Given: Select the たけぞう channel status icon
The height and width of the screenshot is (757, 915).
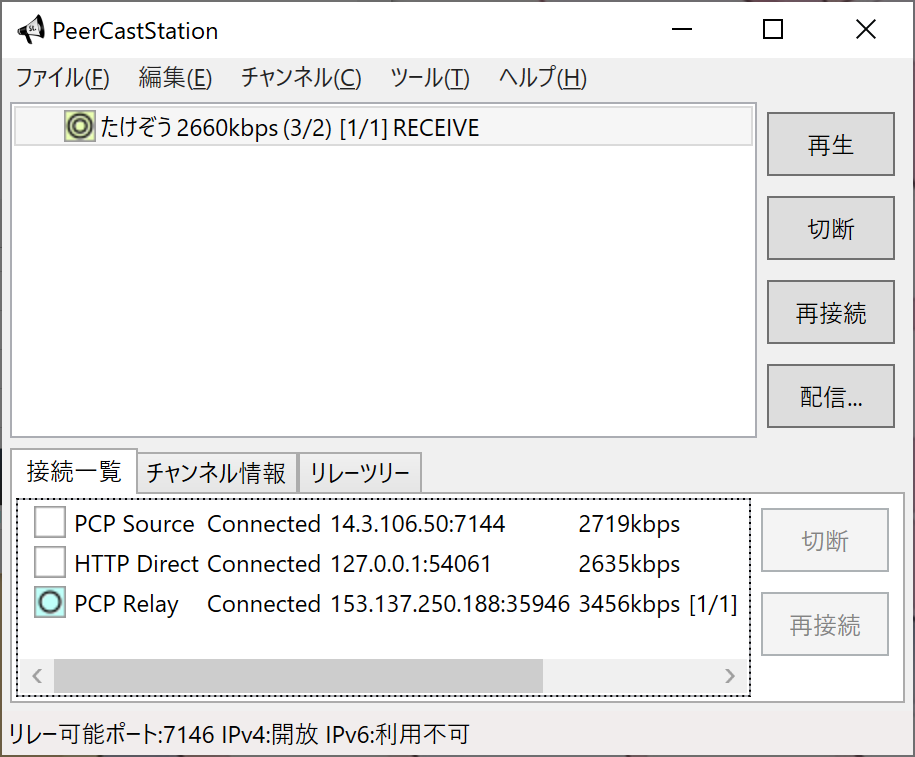Looking at the screenshot, I should [x=79, y=126].
